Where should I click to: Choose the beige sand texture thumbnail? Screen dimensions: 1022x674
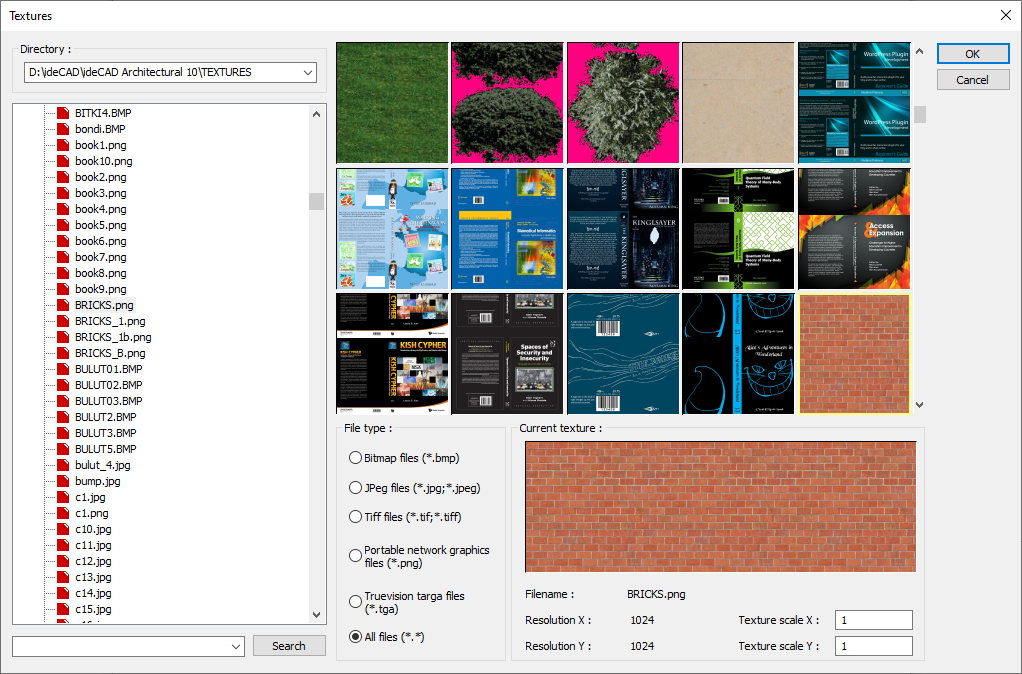tap(738, 102)
